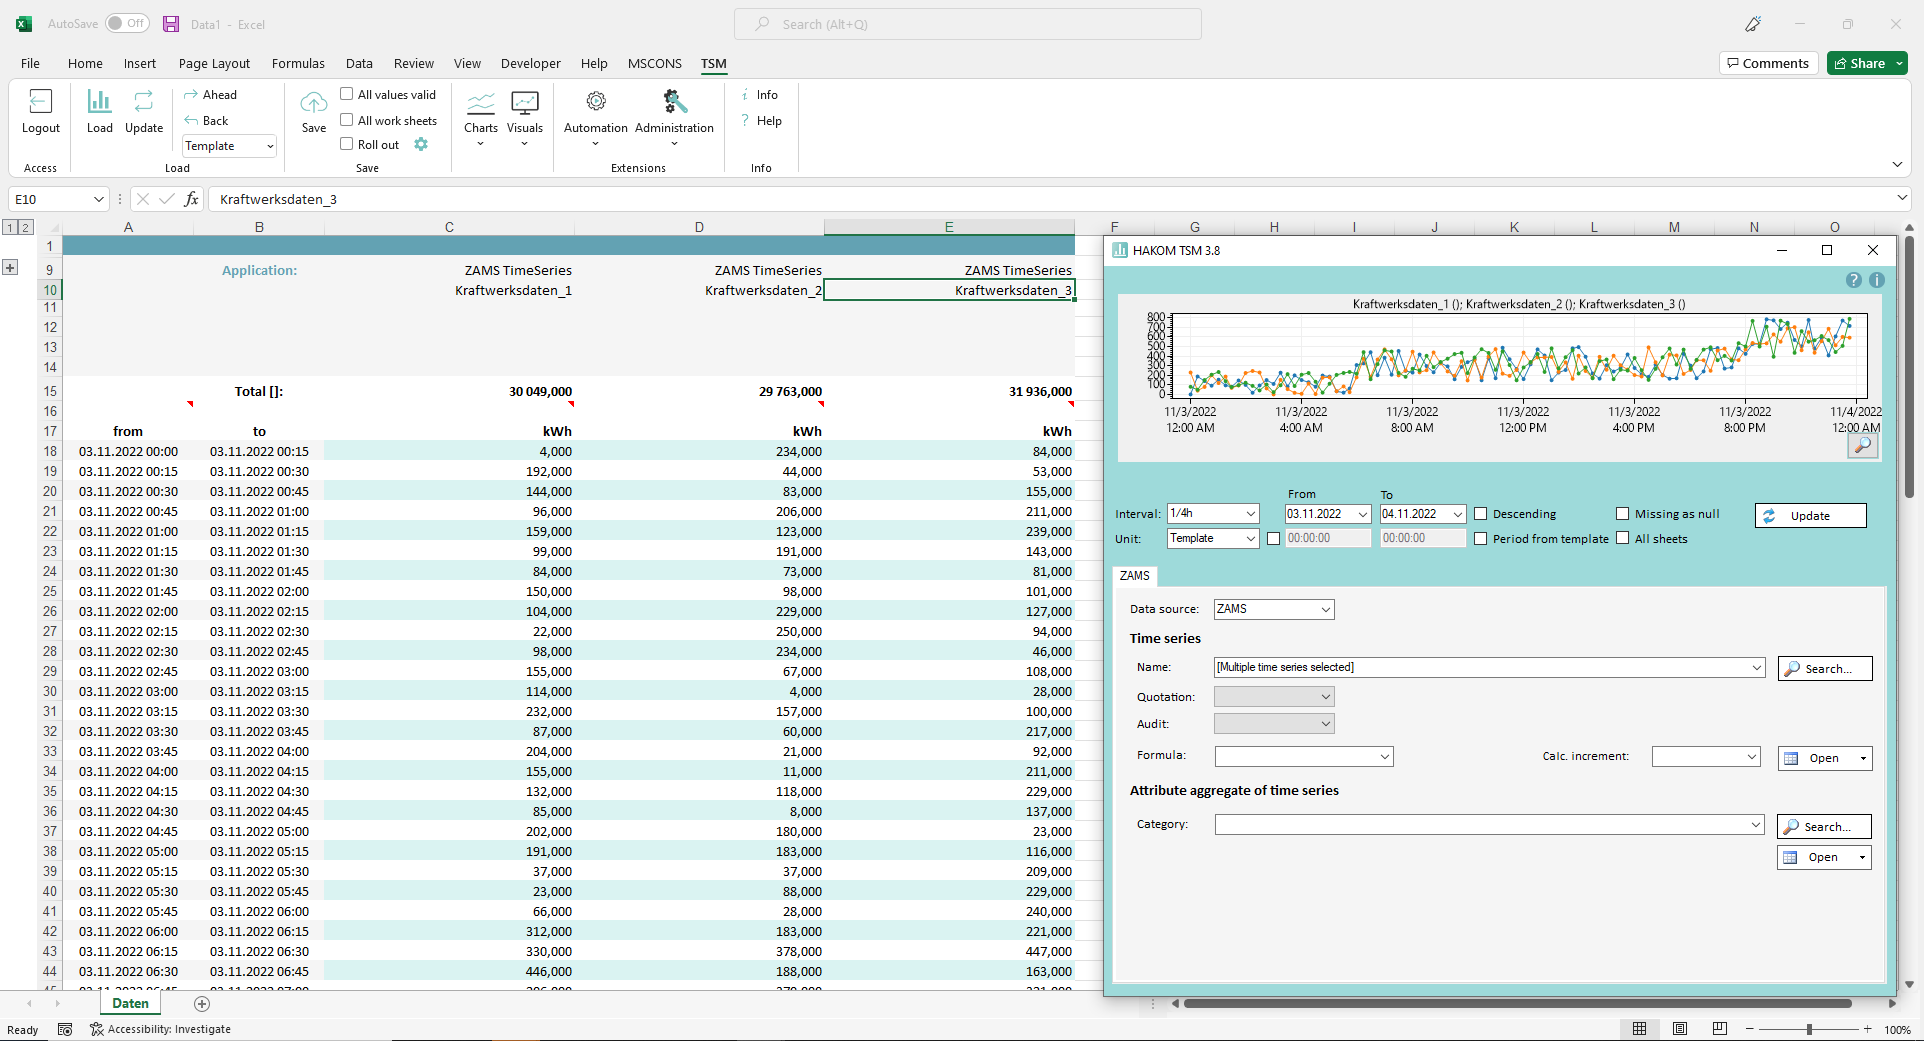Click the Comments button

(x=1769, y=63)
